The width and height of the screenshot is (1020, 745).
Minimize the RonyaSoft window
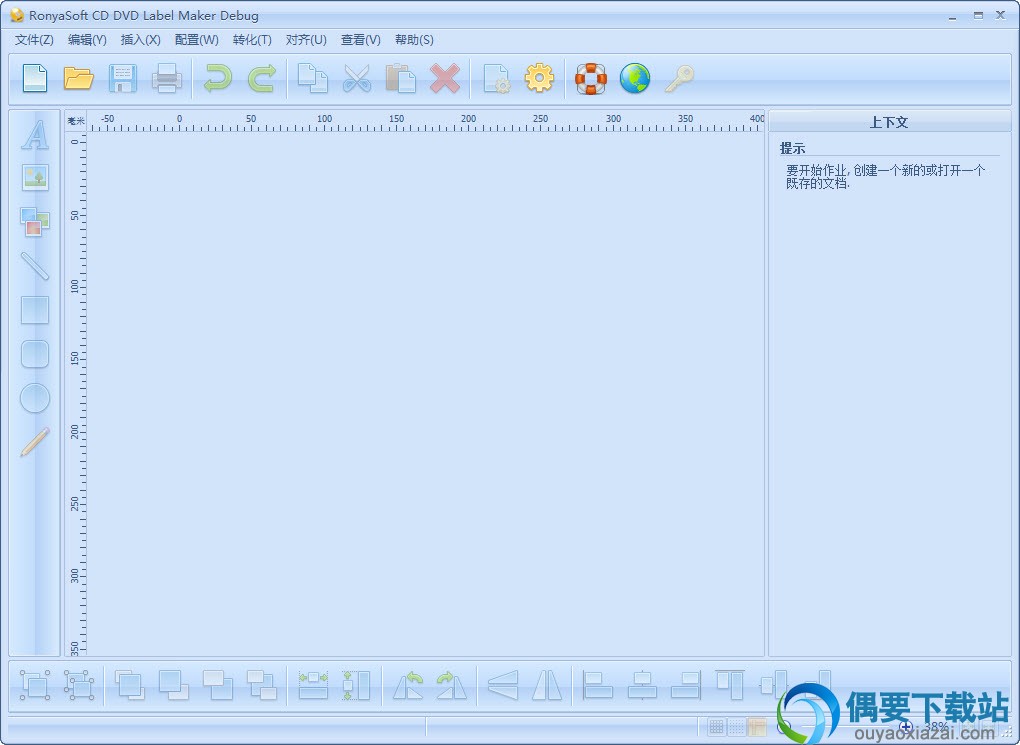[952, 16]
